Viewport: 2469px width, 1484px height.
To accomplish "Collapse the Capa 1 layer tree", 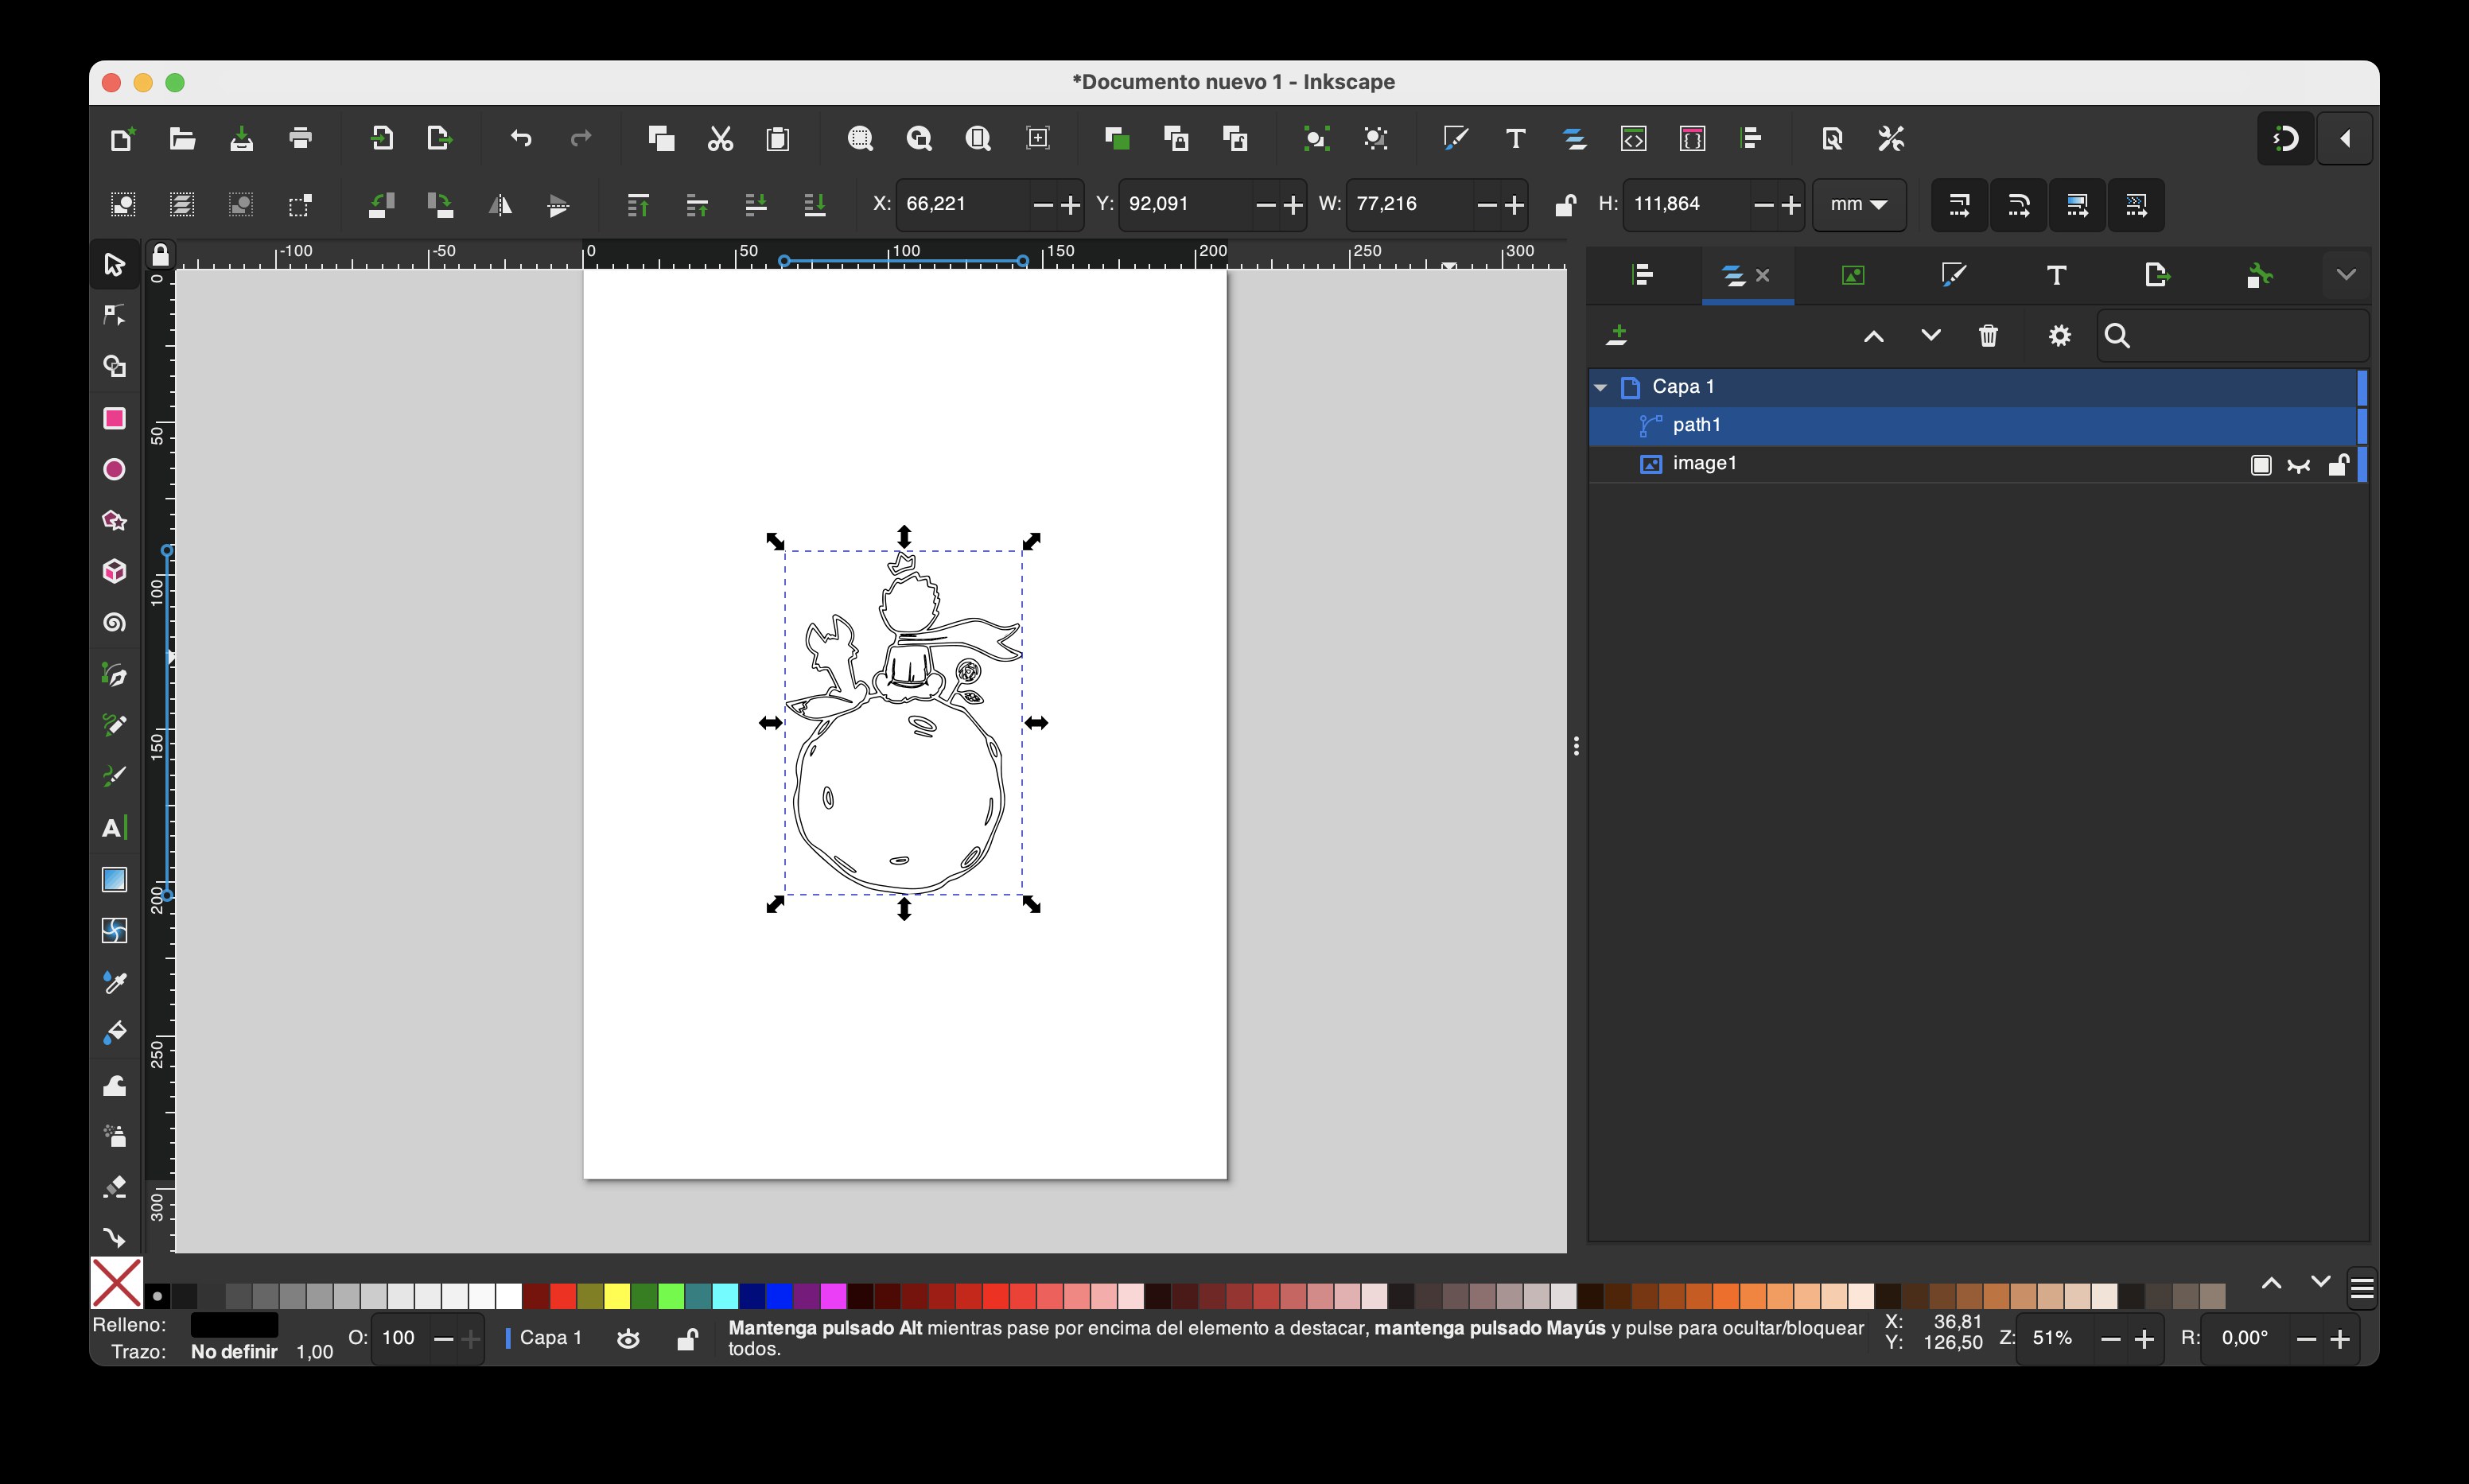I will tap(1601, 387).
